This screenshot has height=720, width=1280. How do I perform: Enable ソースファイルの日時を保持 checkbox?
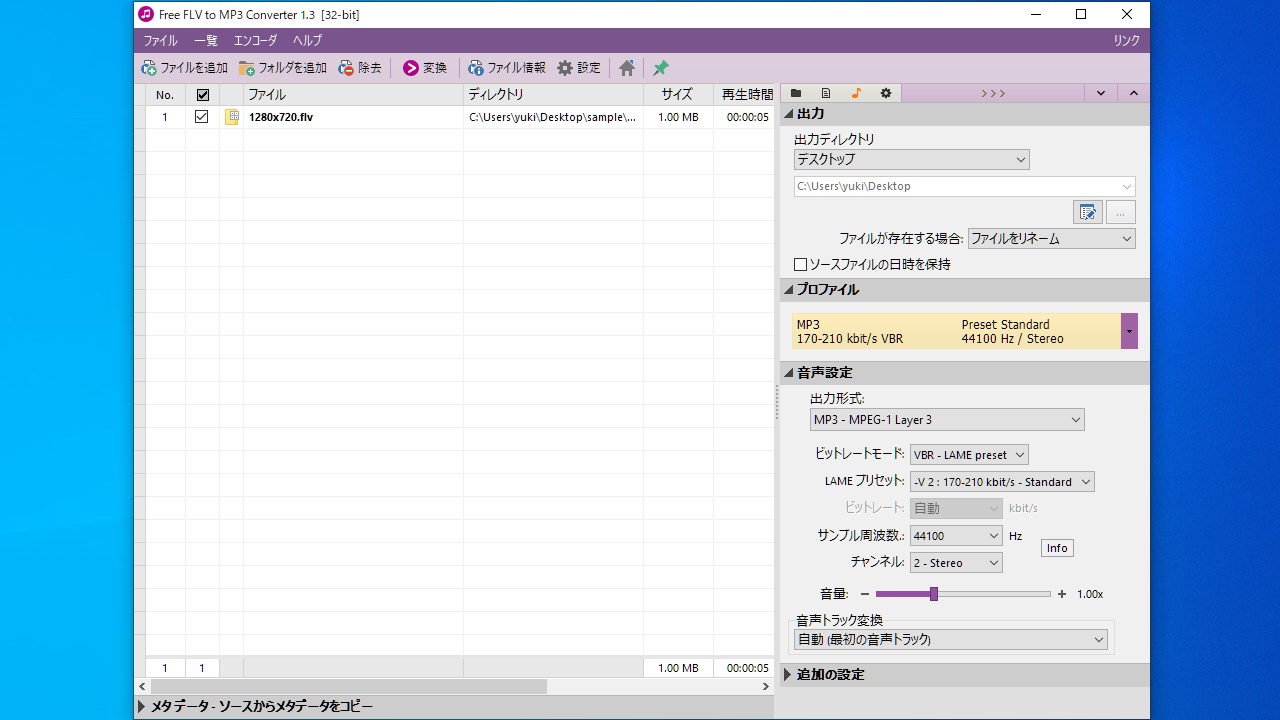(x=800, y=265)
